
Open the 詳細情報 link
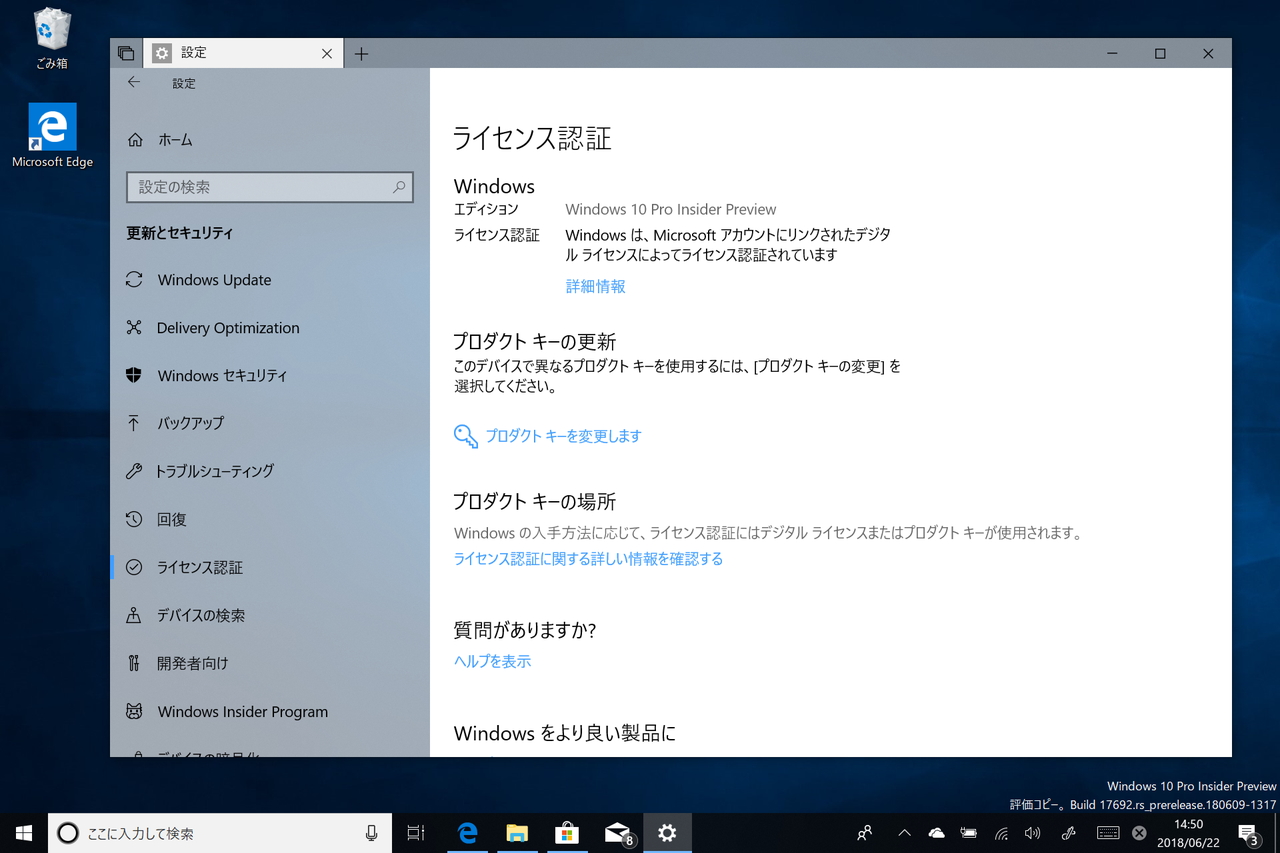pyautogui.click(x=596, y=286)
